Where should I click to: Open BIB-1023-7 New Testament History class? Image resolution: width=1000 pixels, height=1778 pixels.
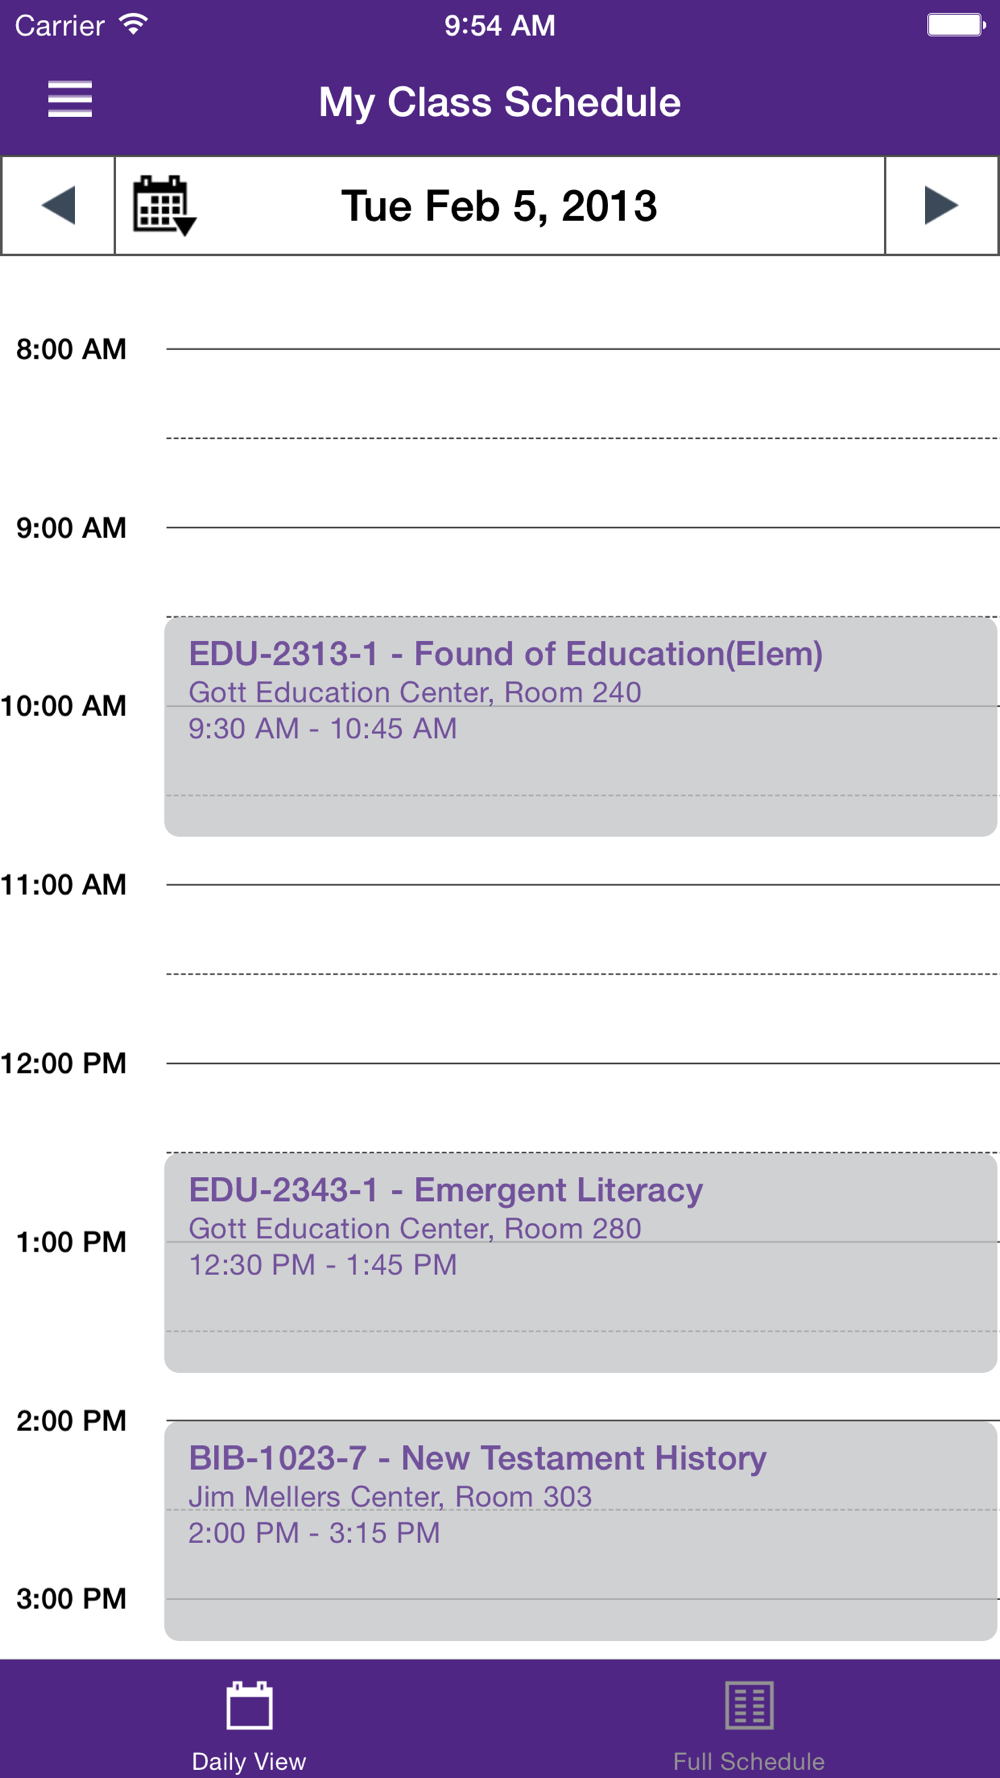pyautogui.click(x=477, y=1458)
